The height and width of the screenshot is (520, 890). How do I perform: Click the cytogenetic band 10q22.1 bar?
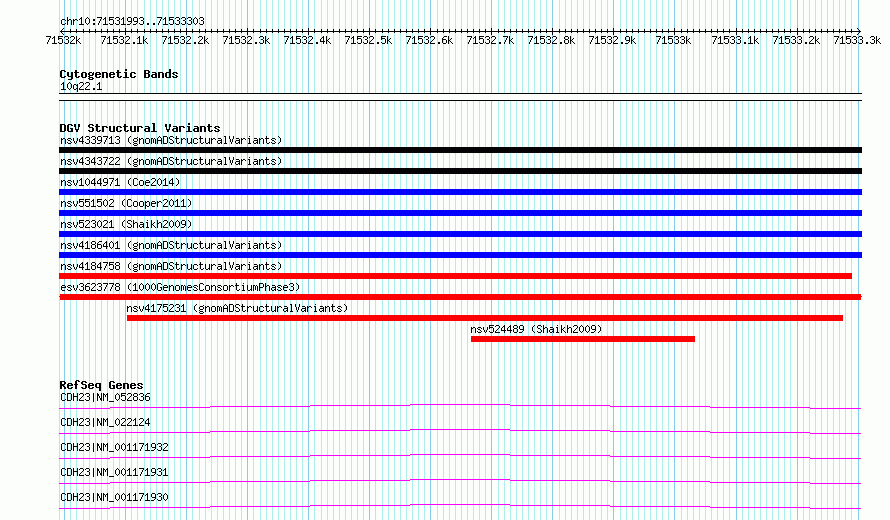click(460, 97)
